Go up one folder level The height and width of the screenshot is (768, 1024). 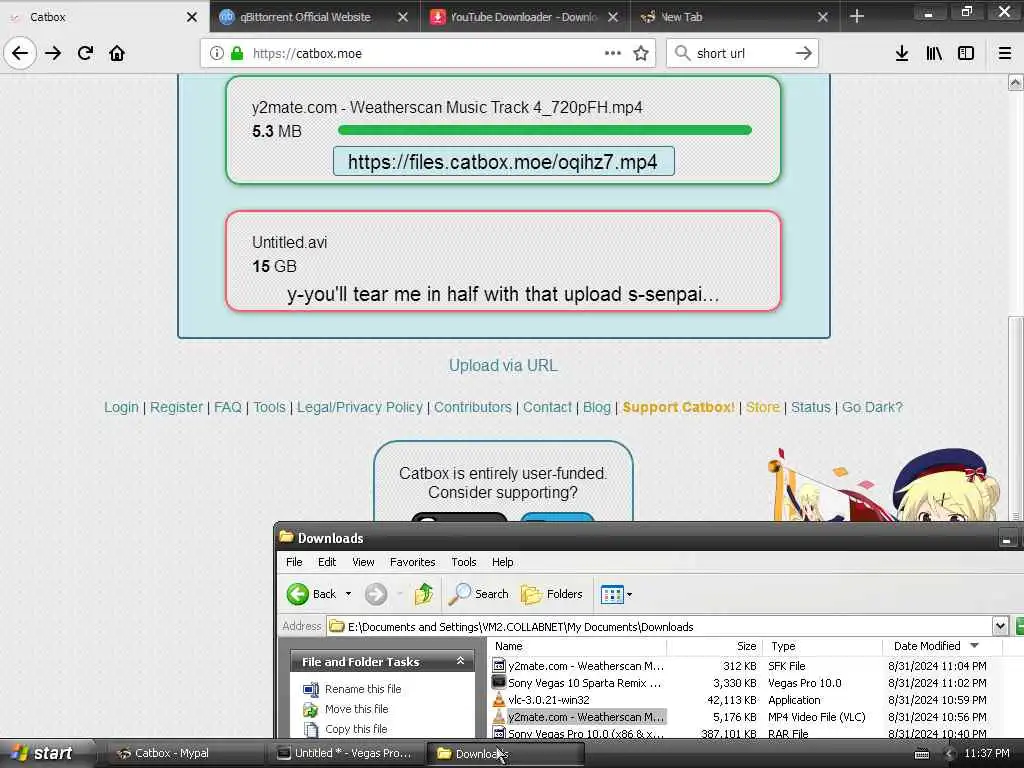(424, 594)
